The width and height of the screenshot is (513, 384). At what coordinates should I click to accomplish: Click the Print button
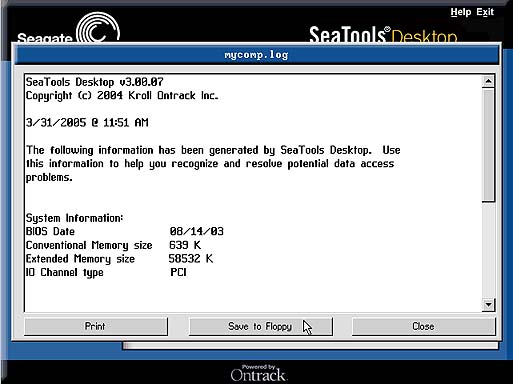point(96,326)
